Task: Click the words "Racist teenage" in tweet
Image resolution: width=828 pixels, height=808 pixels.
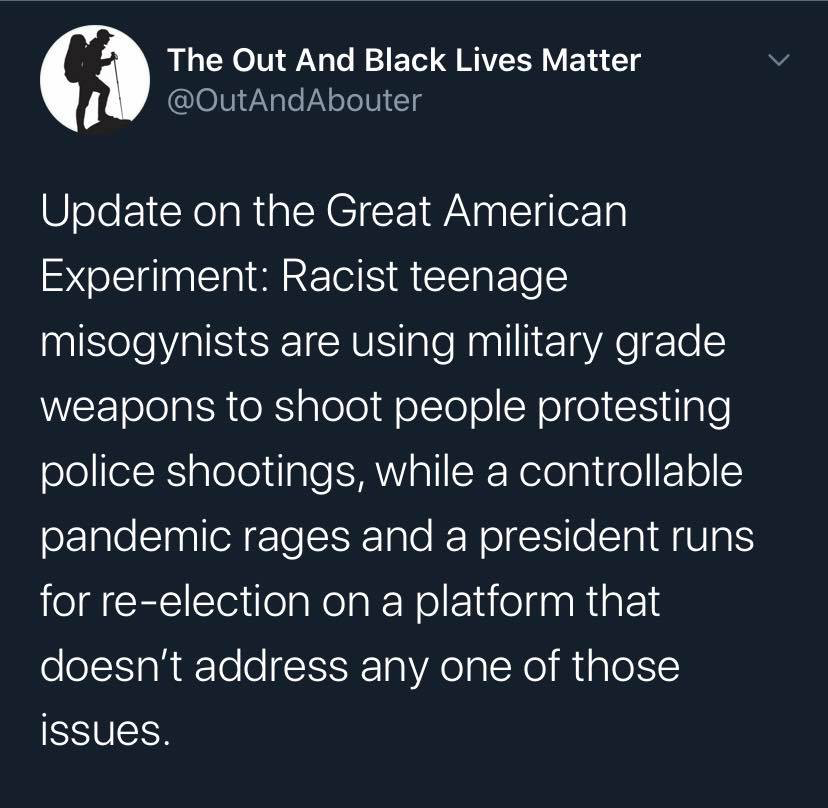Action: (424, 275)
